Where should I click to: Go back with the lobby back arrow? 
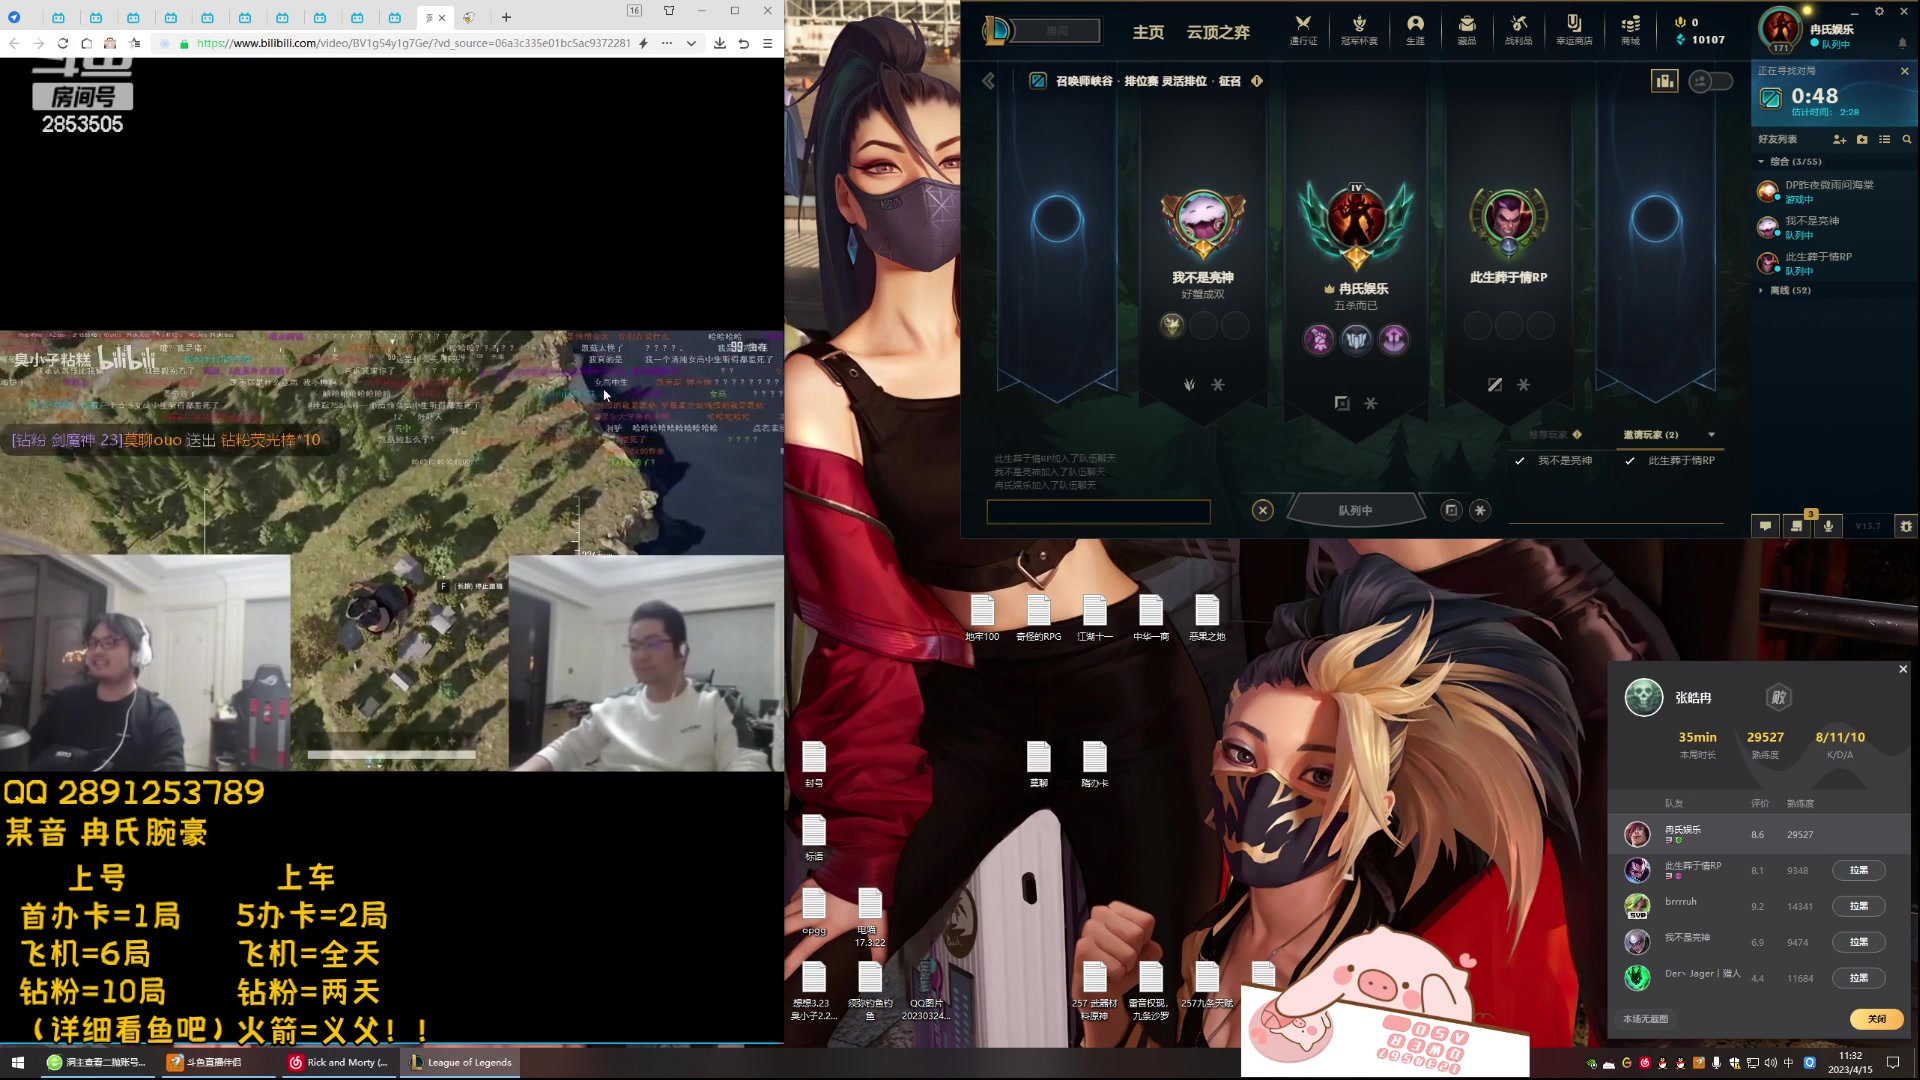click(x=988, y=81)
